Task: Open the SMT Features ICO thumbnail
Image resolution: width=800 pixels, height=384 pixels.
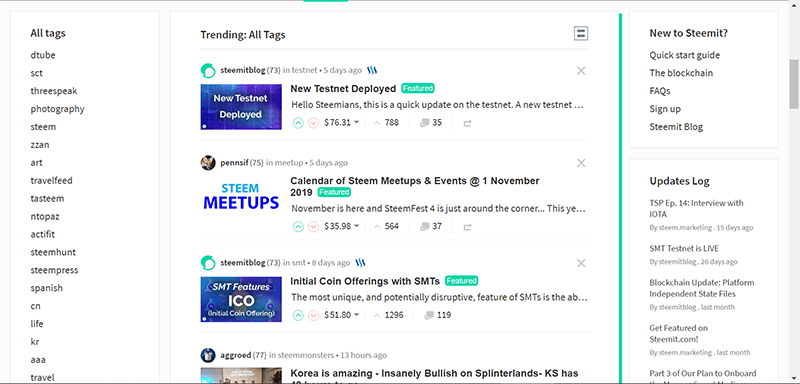Action: (241, 299)
